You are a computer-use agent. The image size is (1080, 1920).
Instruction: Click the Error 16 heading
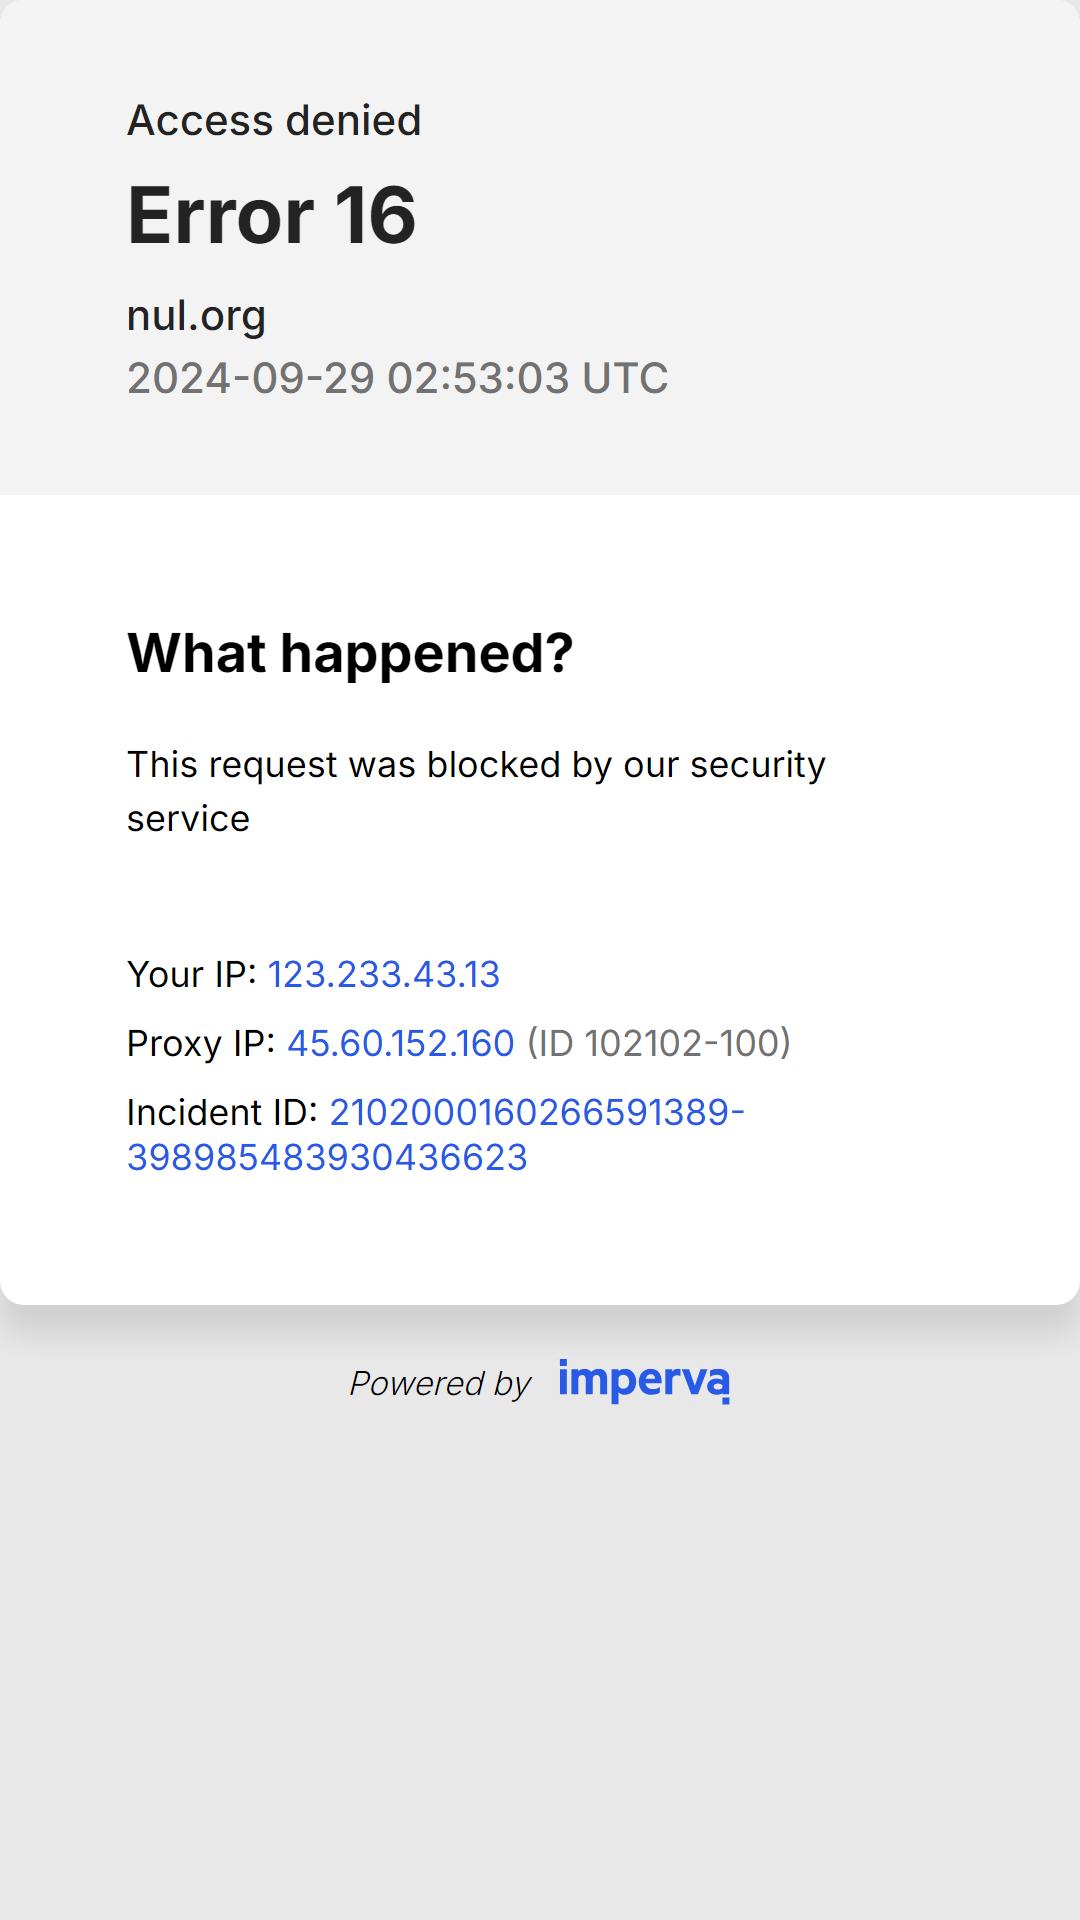click(x=271, y=215)
